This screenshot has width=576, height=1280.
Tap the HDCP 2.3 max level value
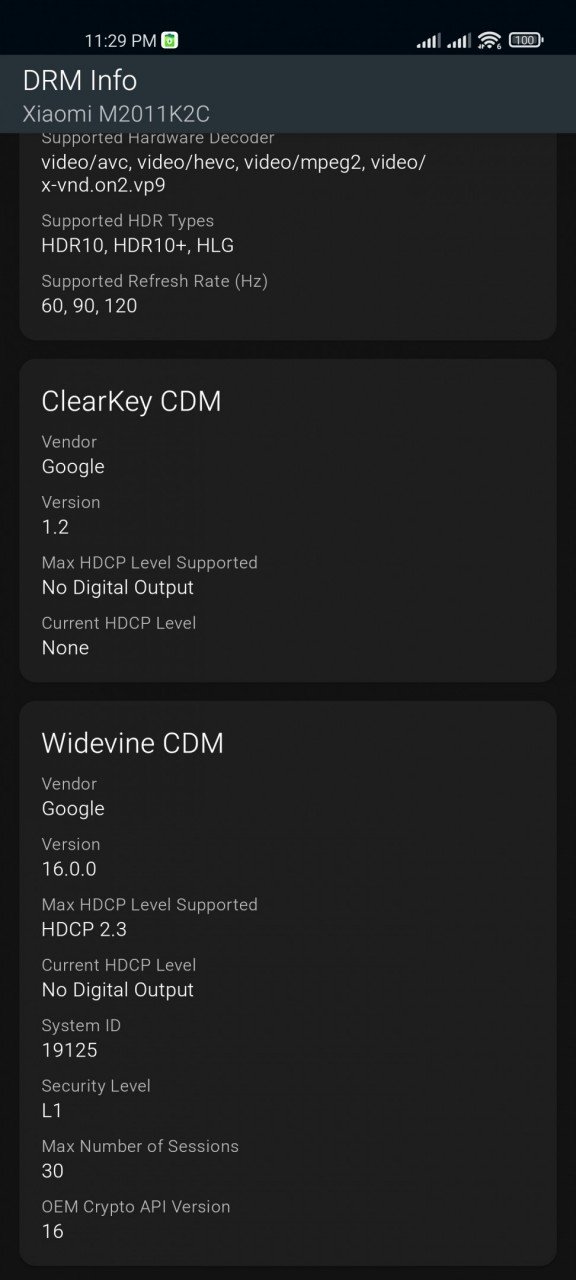(x=84, y=929)
